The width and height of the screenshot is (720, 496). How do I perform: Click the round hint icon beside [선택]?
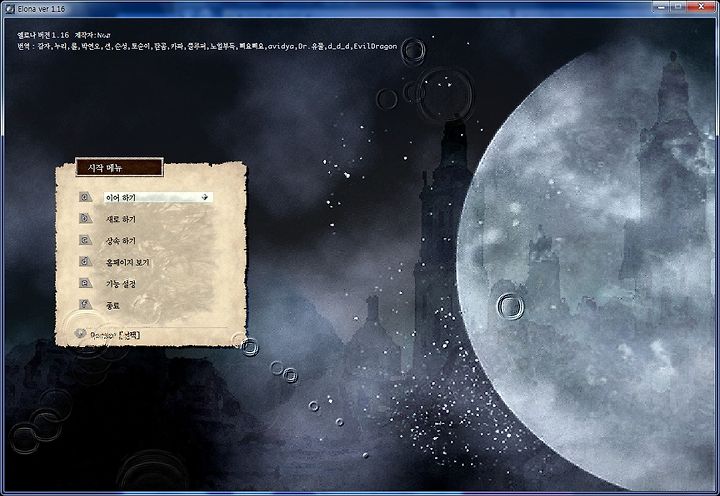click(80, 334)
